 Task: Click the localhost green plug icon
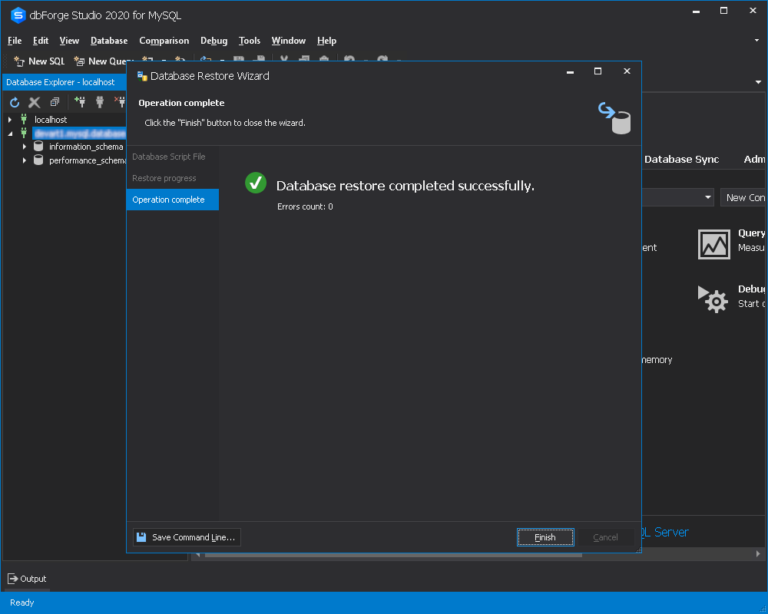pos(24,119)
